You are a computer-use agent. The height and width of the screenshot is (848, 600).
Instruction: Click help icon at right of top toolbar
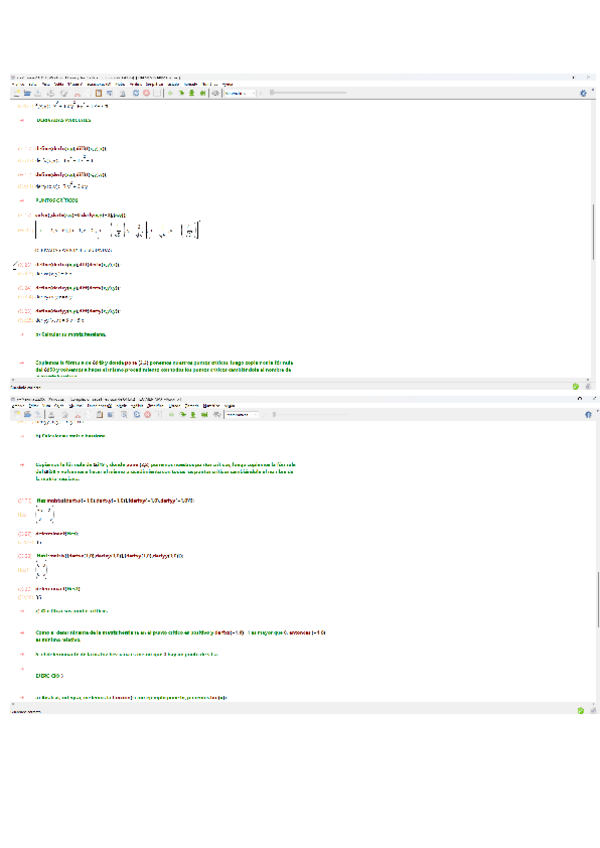click(x=583, y=93)
